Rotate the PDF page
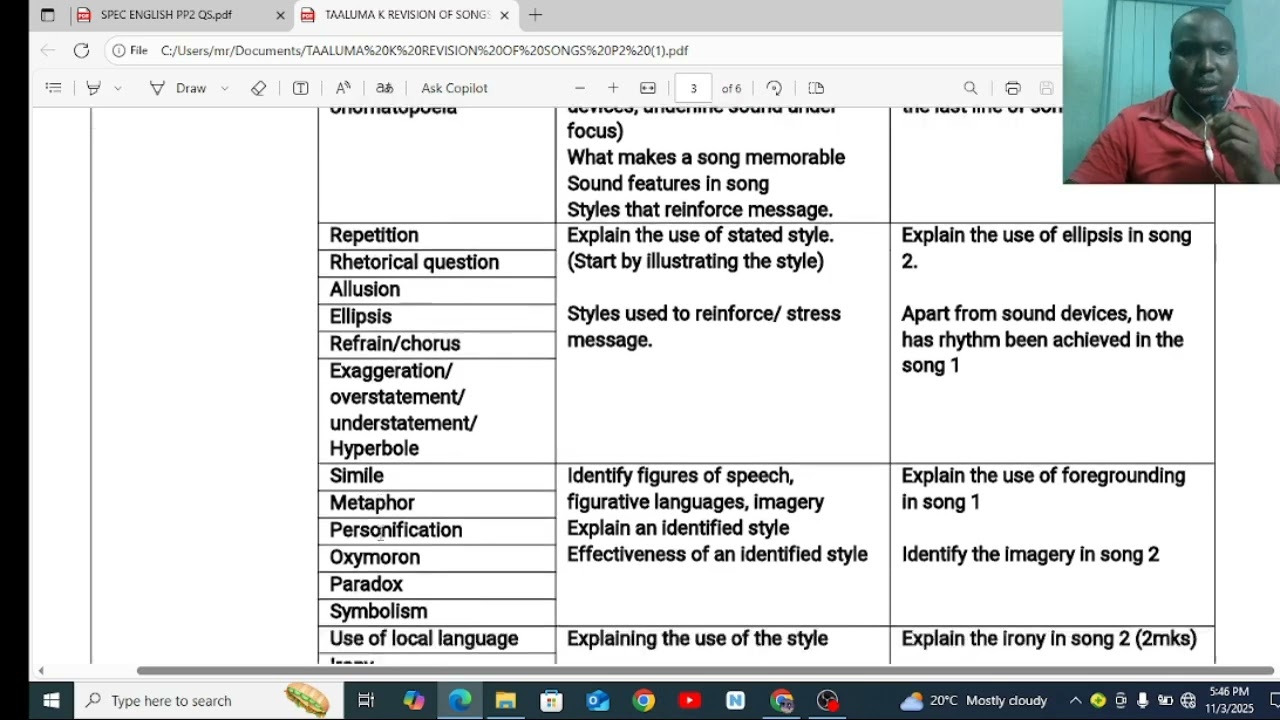Screen dimensions: 1280x720 pos(774,88)
